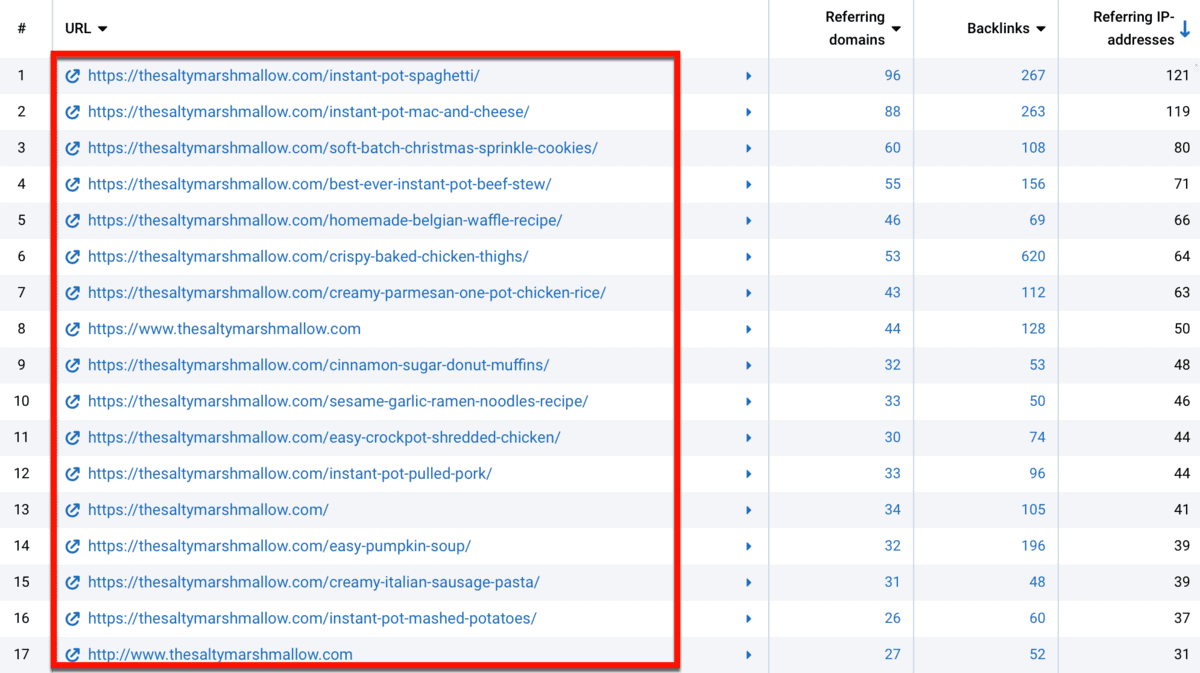Open external icon for http://www.thesaltymarshmallow.com
Viewport: 1200px width, 673px height.
(72, 655)
